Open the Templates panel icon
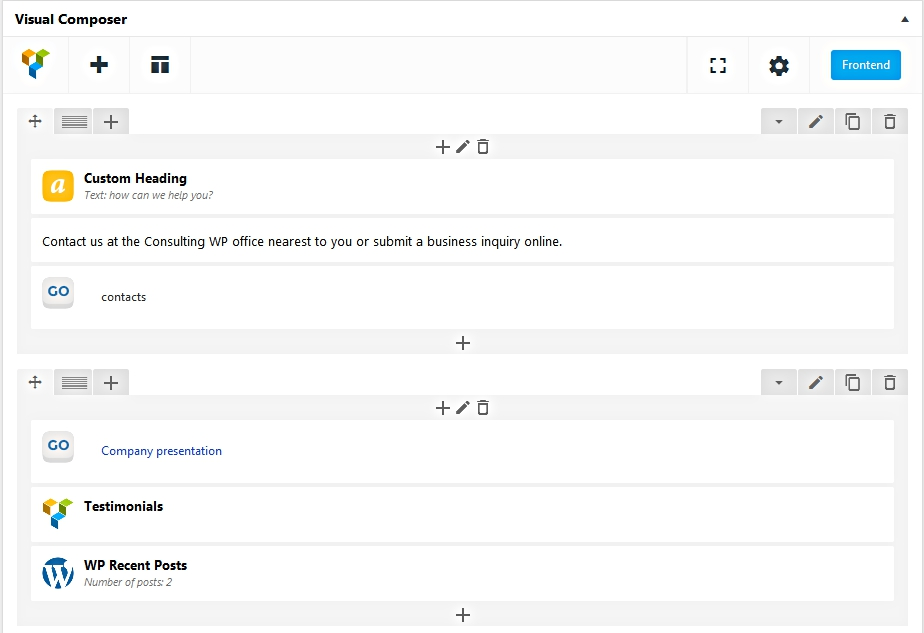Screen dimensions: 924x633 [x=160, y=65]
